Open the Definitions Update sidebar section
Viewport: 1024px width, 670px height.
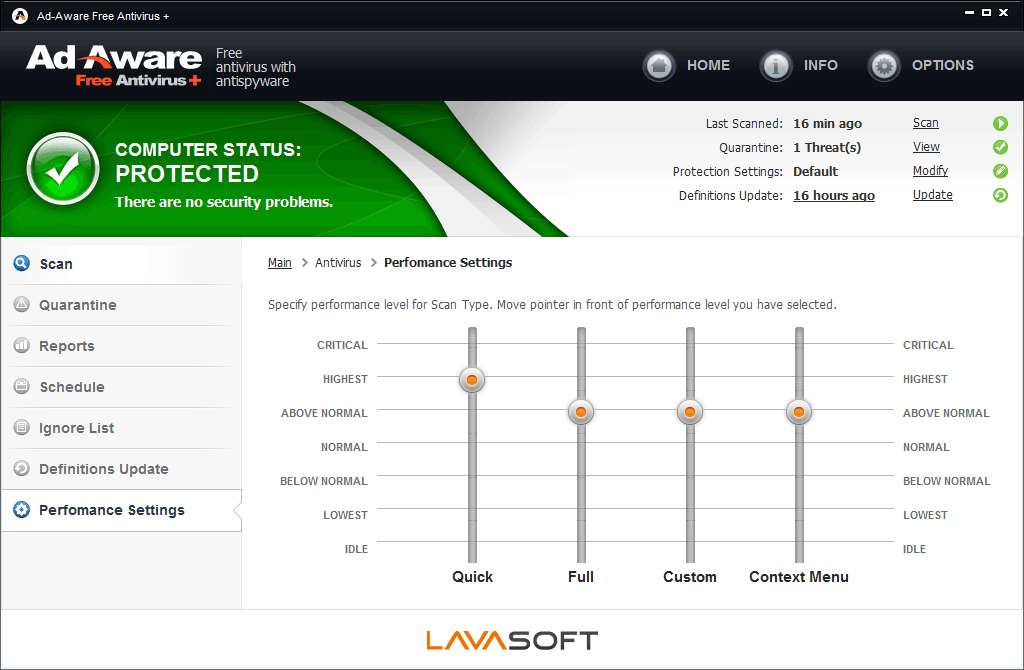tap(121, 469)
